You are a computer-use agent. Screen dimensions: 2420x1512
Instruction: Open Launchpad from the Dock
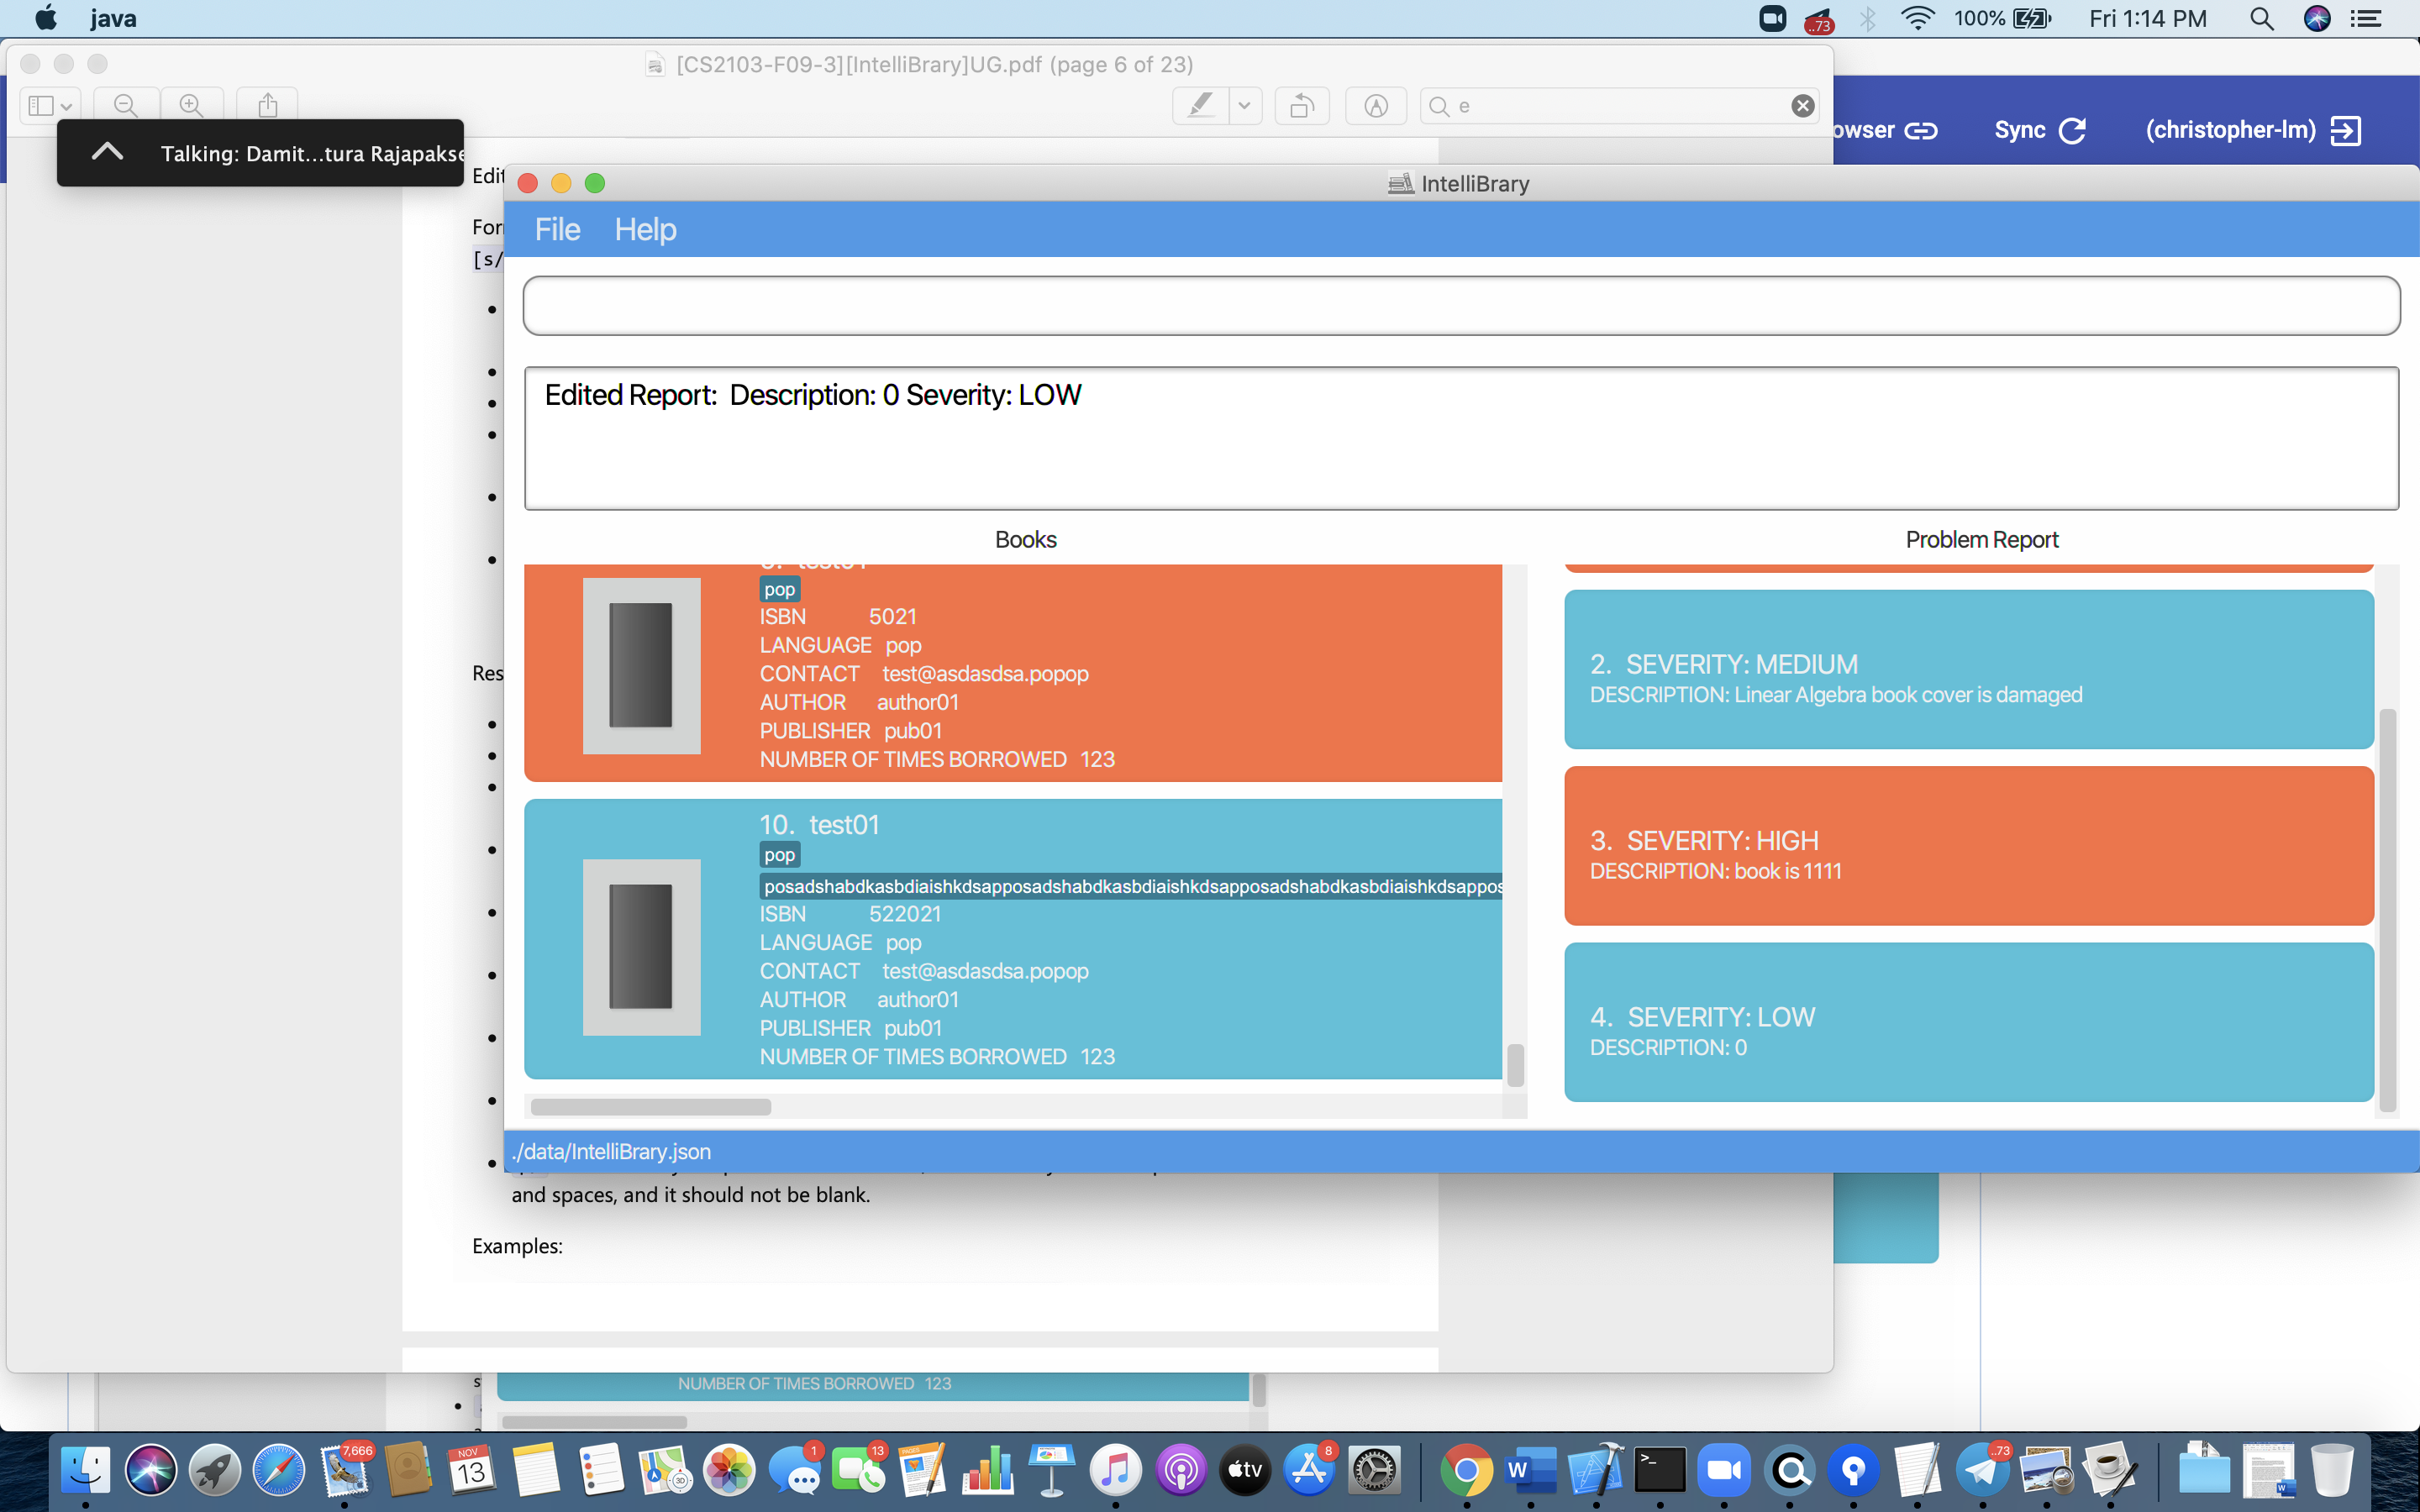(214, 1470)
